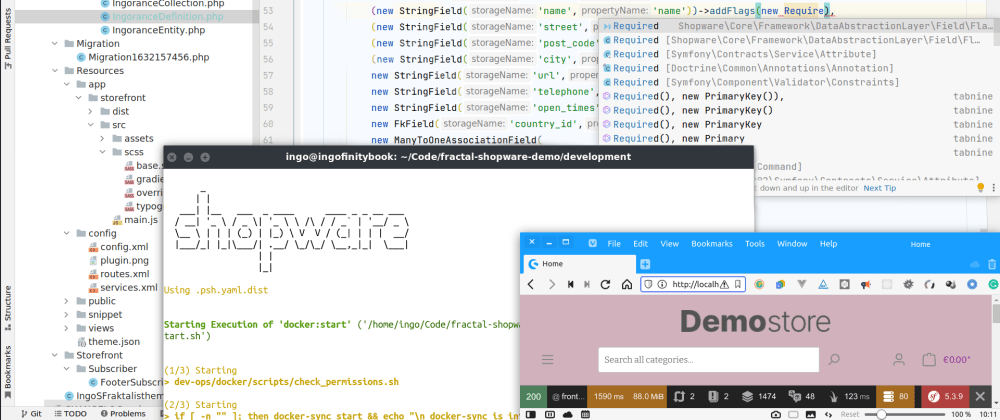Click the Vue devtools extension icon
1000x420 pixels.
802,284
